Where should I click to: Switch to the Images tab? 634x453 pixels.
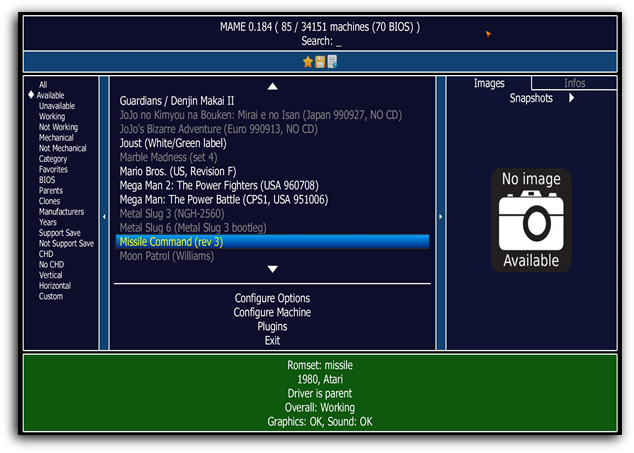[x=489, y=83]
